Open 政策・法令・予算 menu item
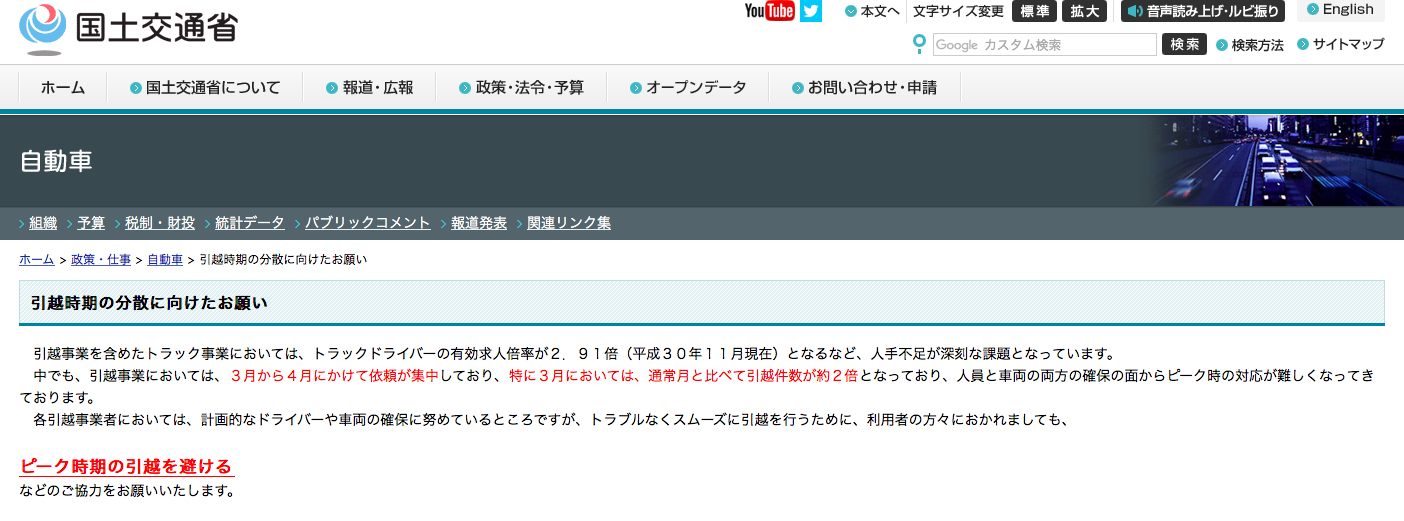 [521, 88]
